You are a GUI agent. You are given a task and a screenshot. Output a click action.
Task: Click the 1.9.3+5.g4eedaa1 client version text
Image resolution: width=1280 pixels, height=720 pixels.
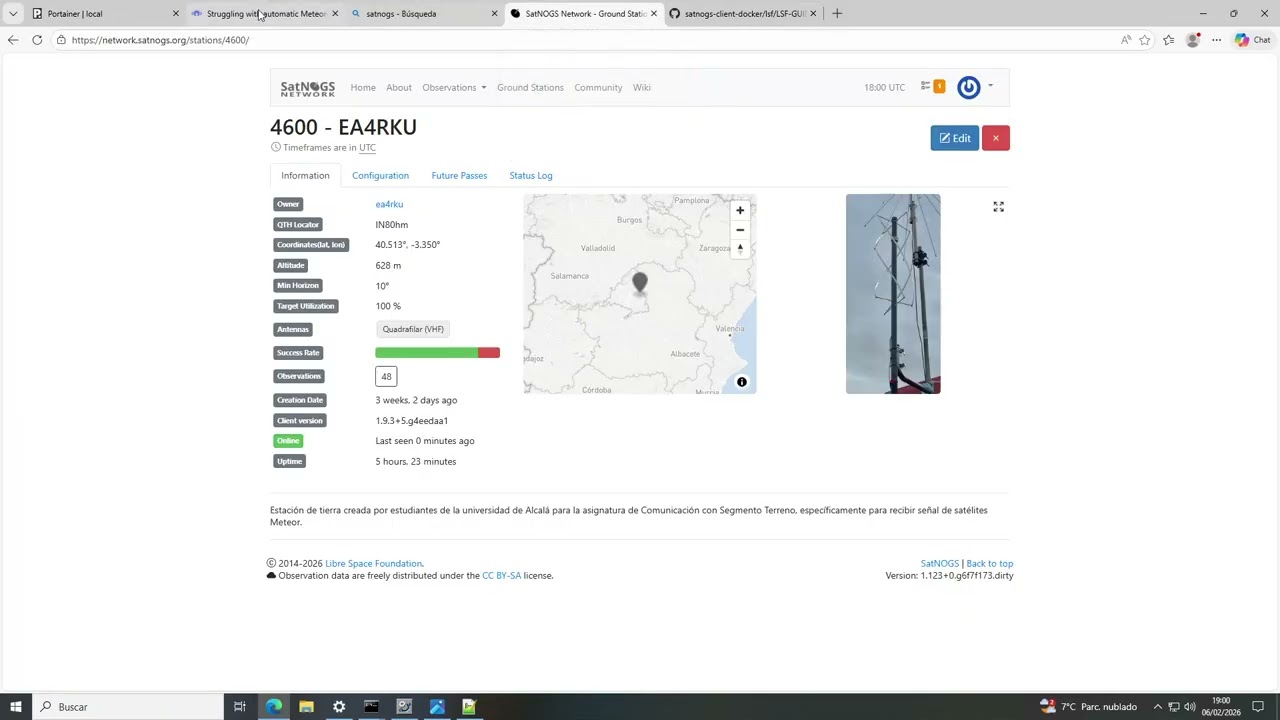(412, 421)
